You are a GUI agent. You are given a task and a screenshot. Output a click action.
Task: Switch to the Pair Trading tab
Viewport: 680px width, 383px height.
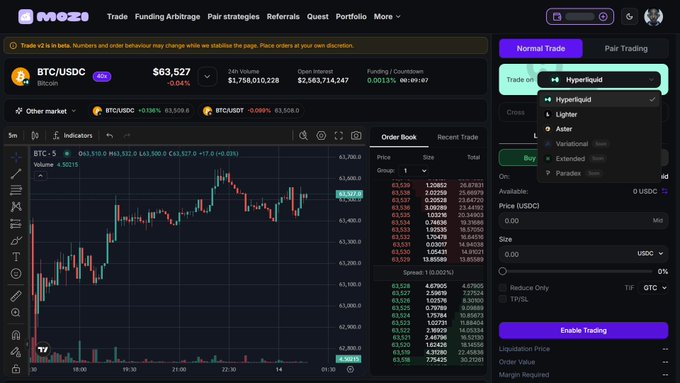[626, 49]
